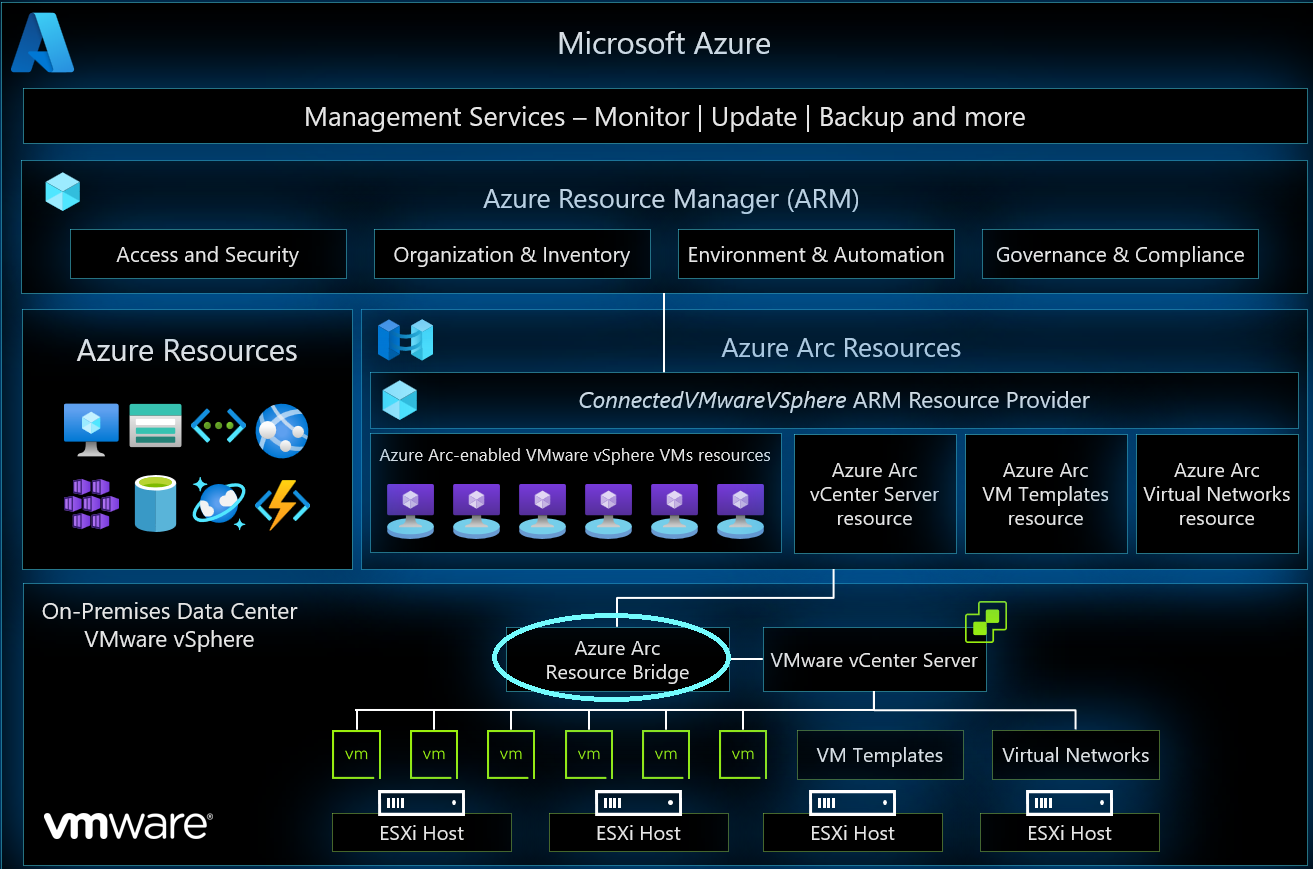Viewport: 1313px width, 869px height.
Task: Click the rightmost Arc-enabled vSphere VM icon
Action: (x=740, y=511)
